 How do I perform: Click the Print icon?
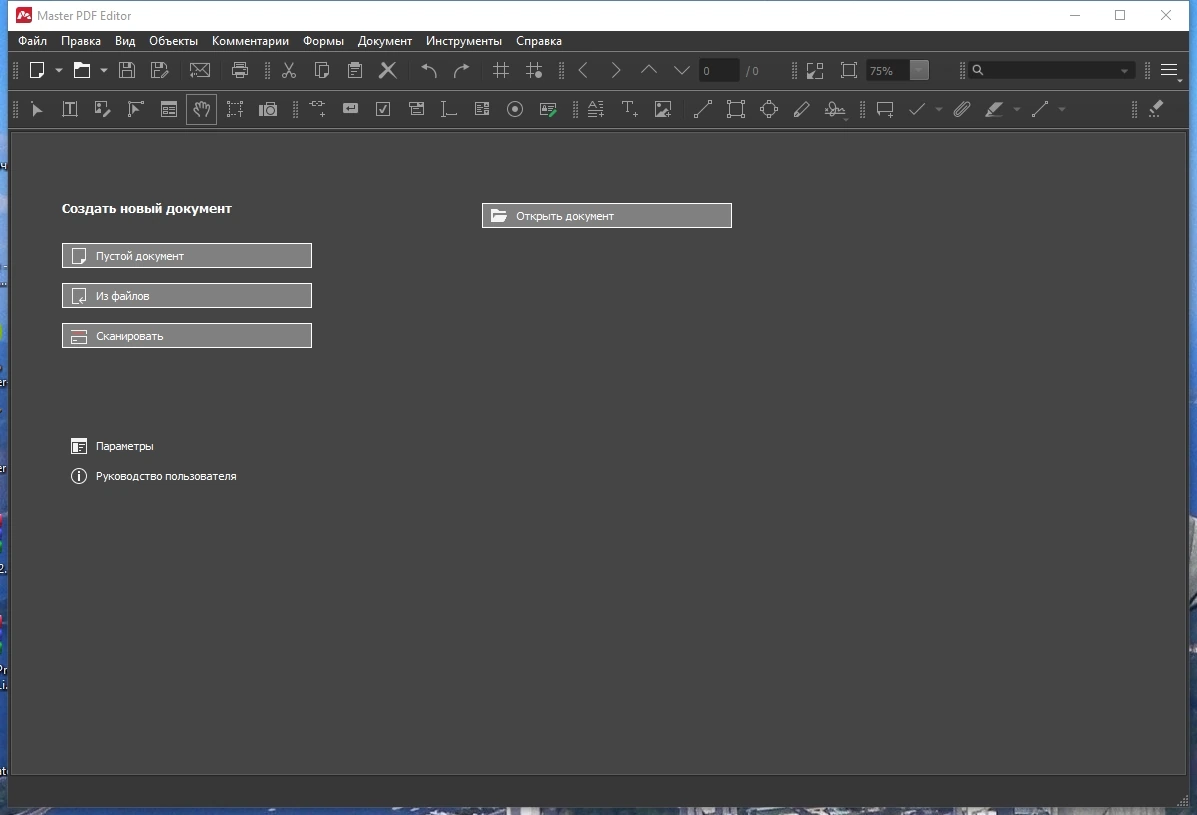[240, 70]
